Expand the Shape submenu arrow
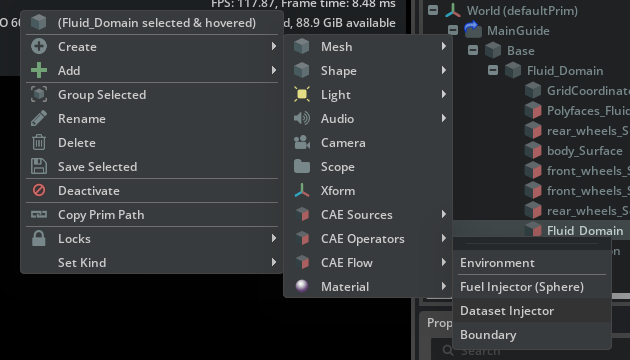This screenshot has height=360, width=630. click(x=444, y=70)
